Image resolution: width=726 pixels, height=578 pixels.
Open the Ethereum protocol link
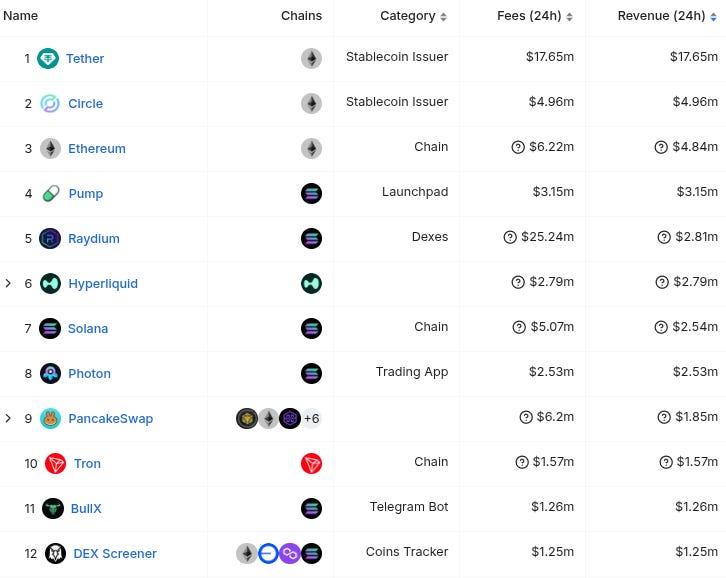(97, 148)
